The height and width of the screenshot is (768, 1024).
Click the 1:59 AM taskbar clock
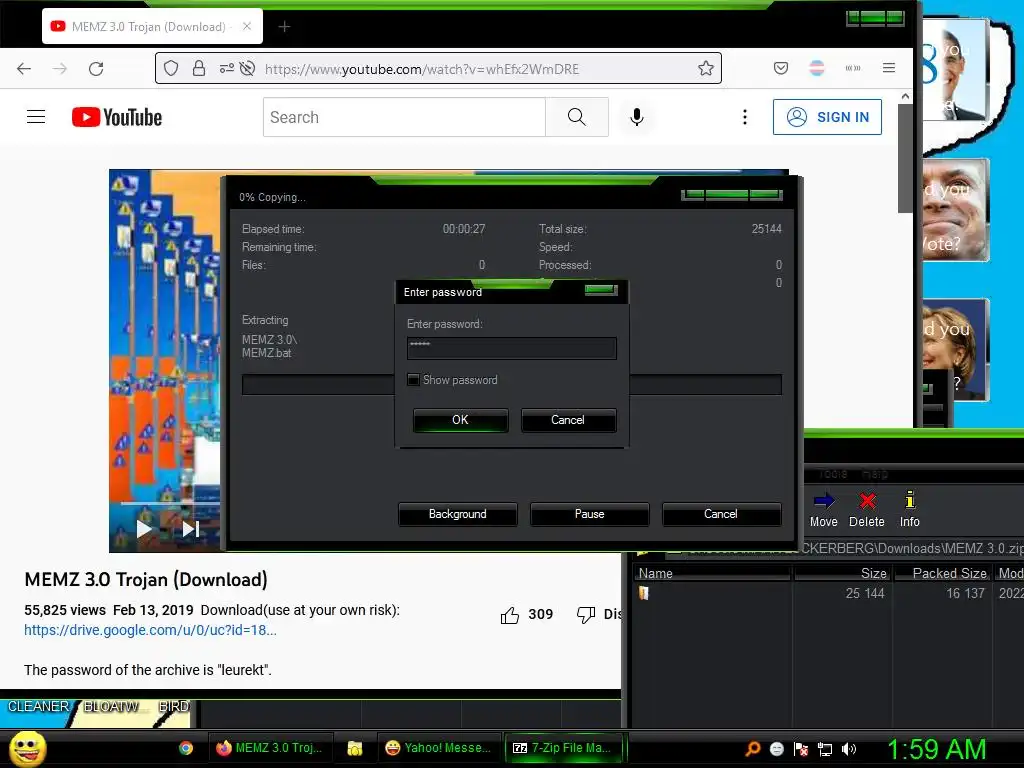[x=936, y=749]
